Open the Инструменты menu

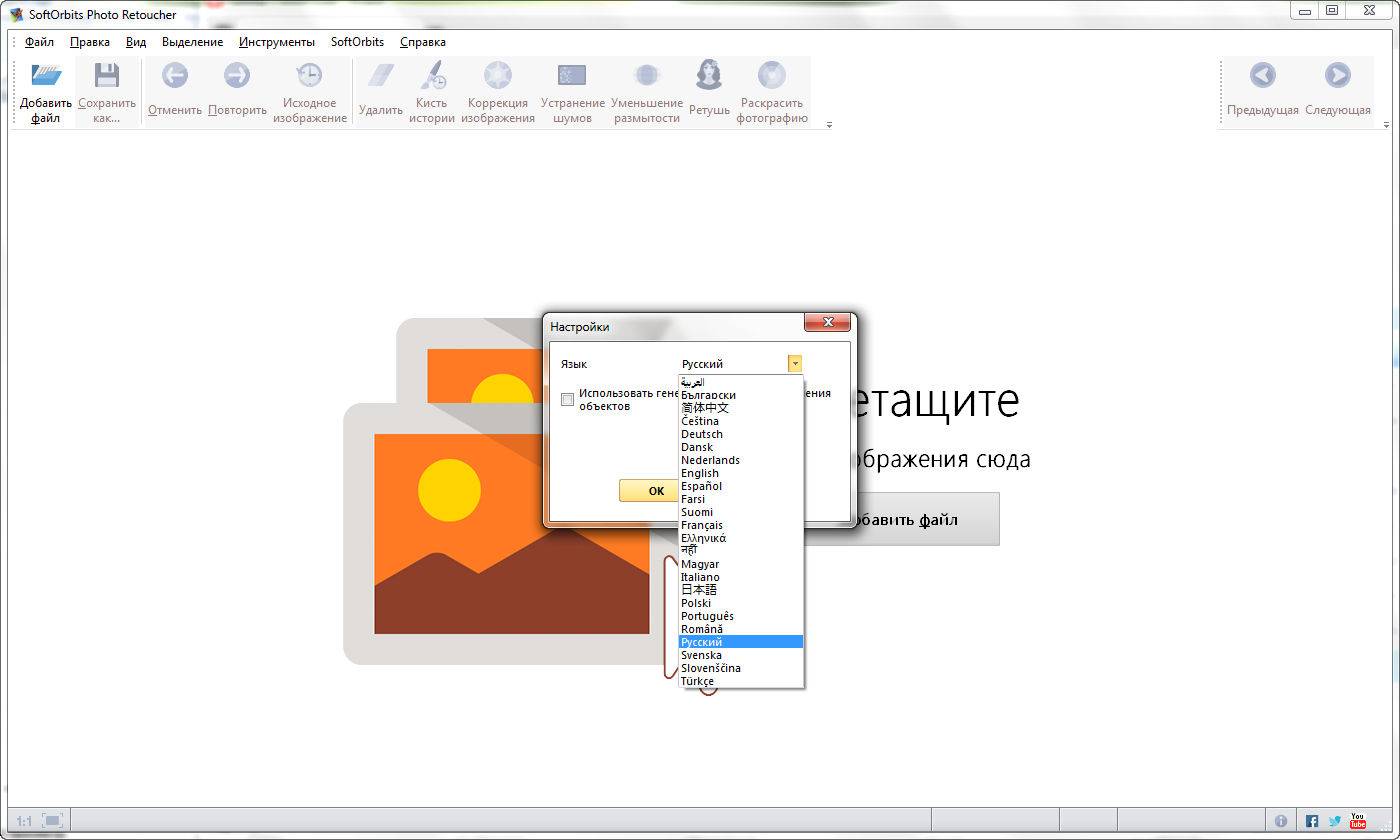pyautogui.click(x=277, y=42)
